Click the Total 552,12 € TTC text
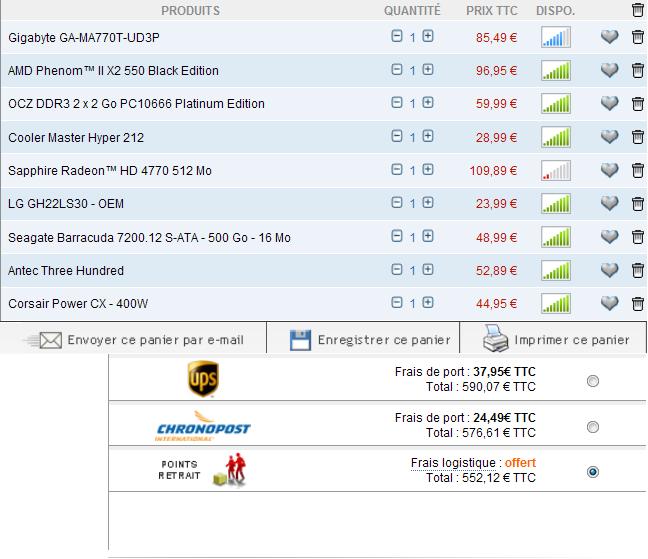 481,478
